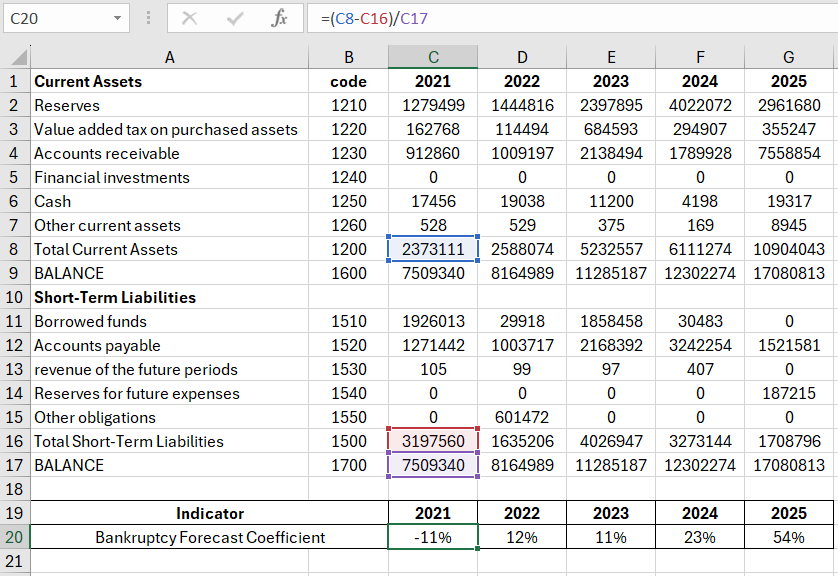Viewport: 838px width, 576px height.
Task: Open the Name Box dropdown arrow
Action: tap(119, 19)
